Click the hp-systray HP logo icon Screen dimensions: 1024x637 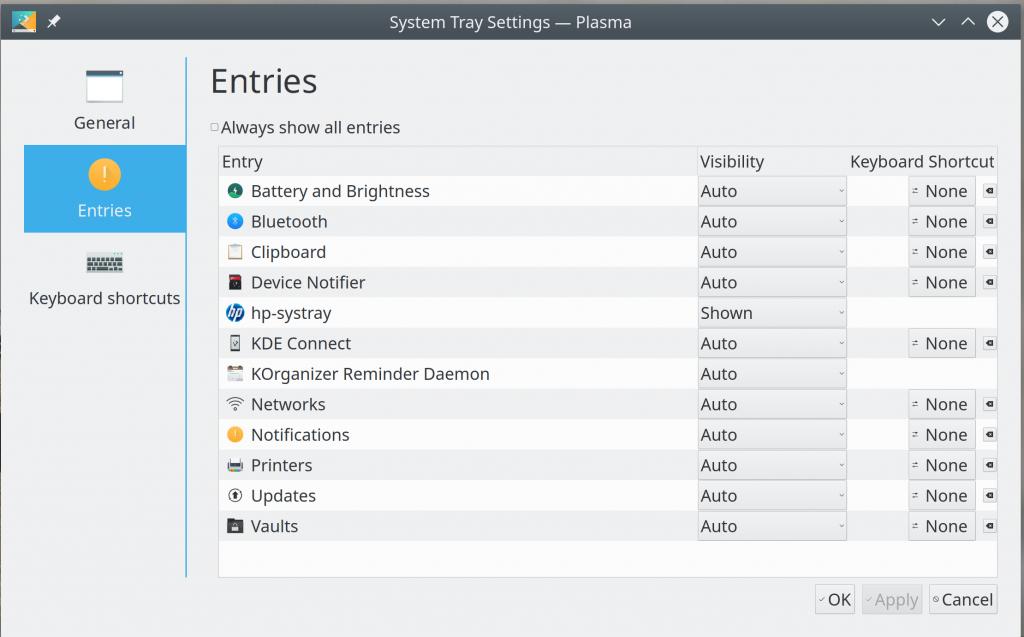click(235, 313)
